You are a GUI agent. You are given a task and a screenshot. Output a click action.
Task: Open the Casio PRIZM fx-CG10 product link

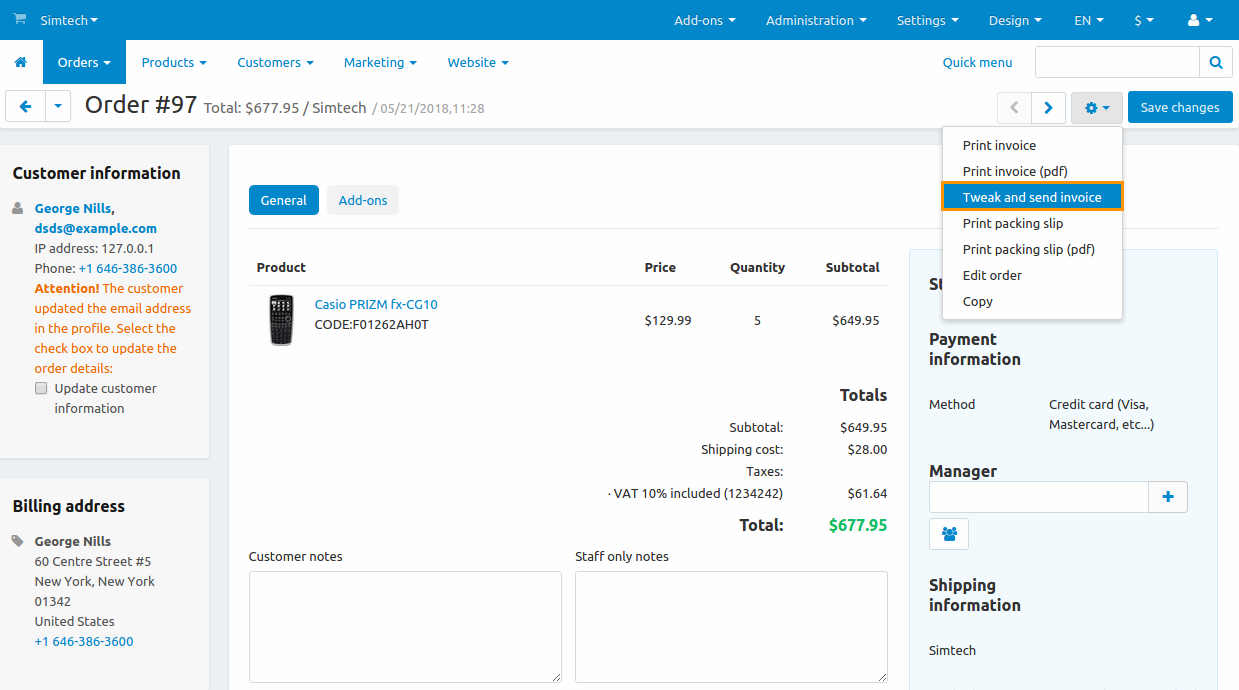click(x=376, y=304)
